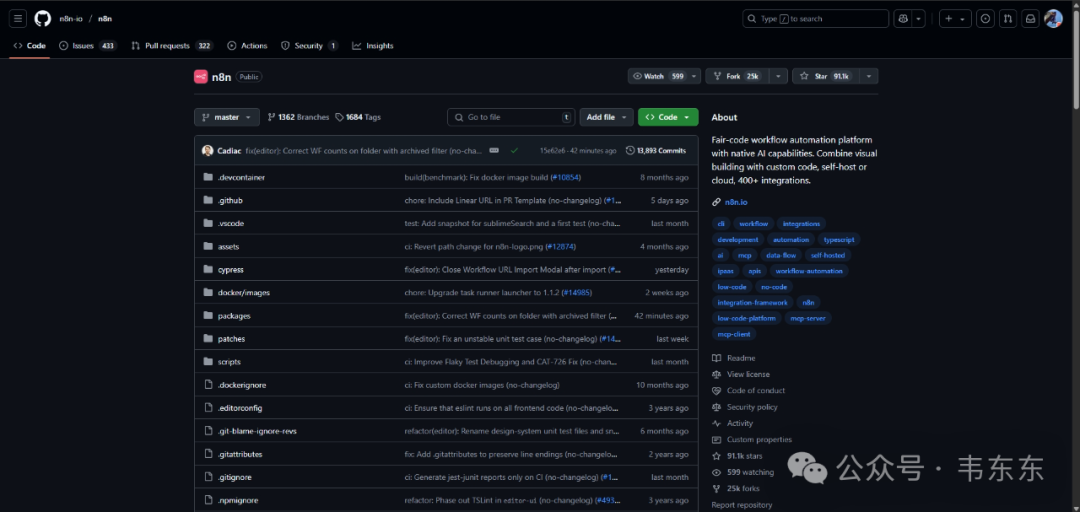Open the .npmignore file
Image resolution: width=1080 pixels, height=512 pixels.
point(238,500)
